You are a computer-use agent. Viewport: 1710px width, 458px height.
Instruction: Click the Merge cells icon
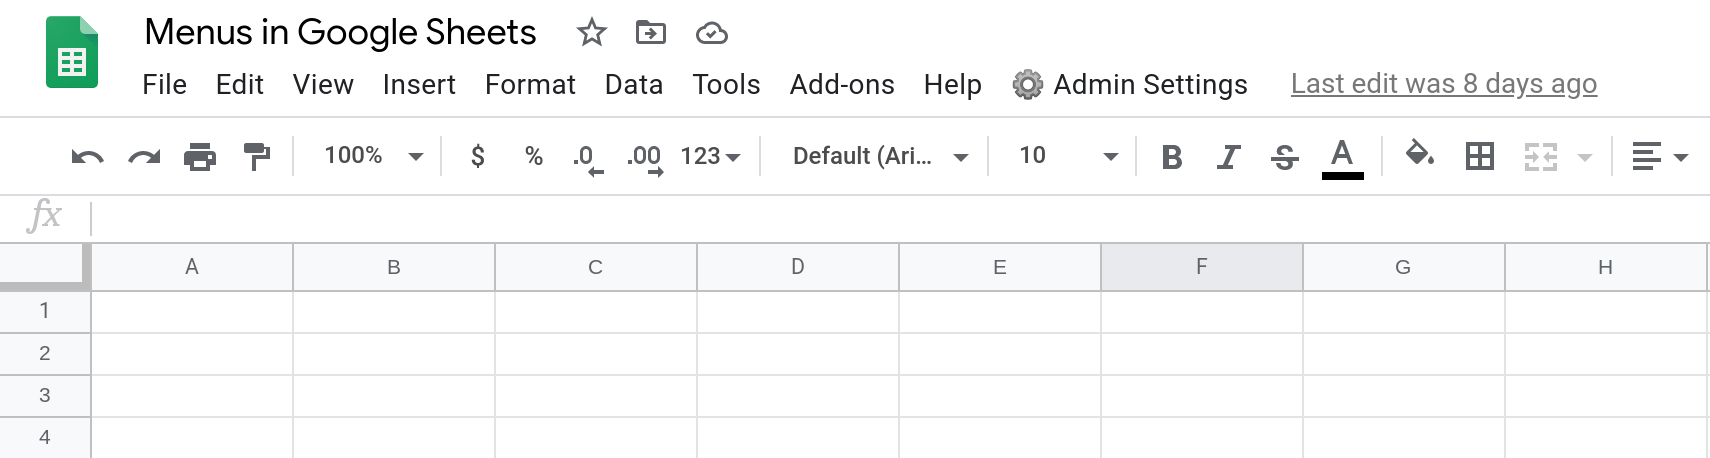tap(1541, 157)
